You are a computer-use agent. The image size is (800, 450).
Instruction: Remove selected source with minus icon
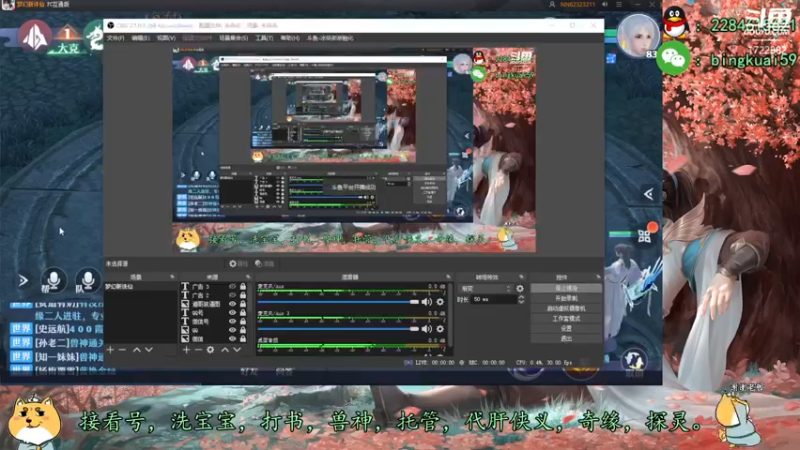[x=198, y=350]
